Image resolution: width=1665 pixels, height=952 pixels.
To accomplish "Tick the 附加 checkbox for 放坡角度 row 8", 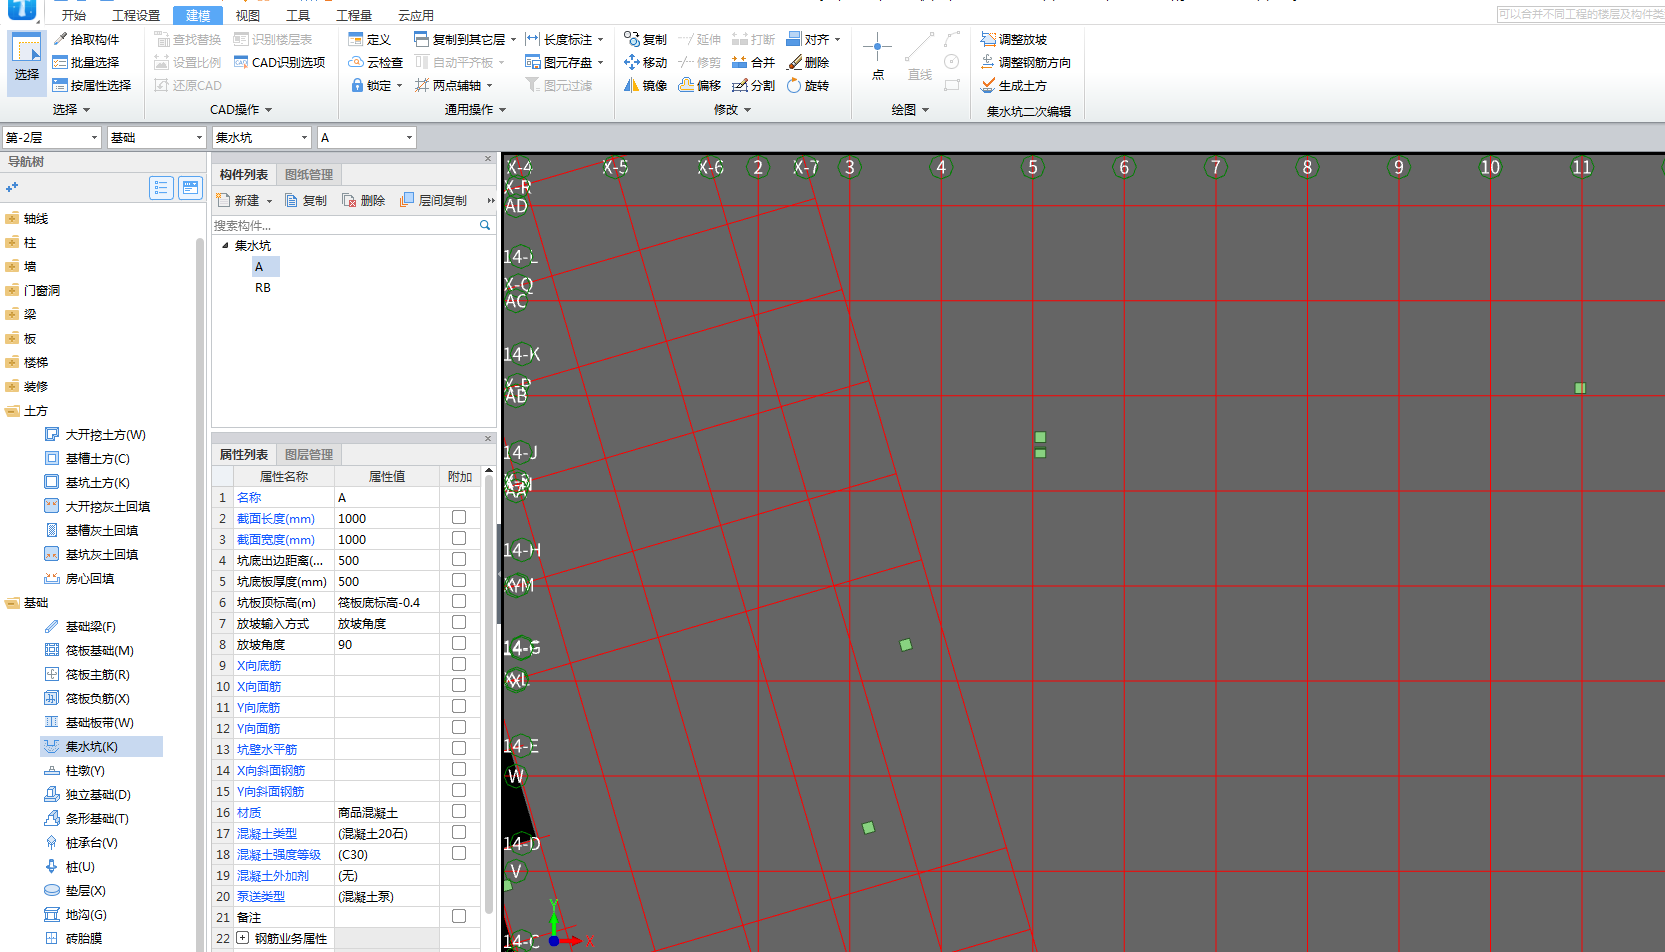I will 459,643.
